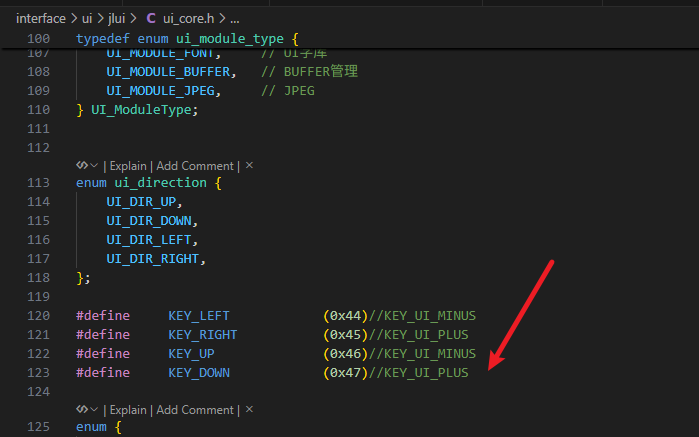Select line number 108 in the gutter
Viewport: 699px width, 437px height.
click(x=38, y=72)
